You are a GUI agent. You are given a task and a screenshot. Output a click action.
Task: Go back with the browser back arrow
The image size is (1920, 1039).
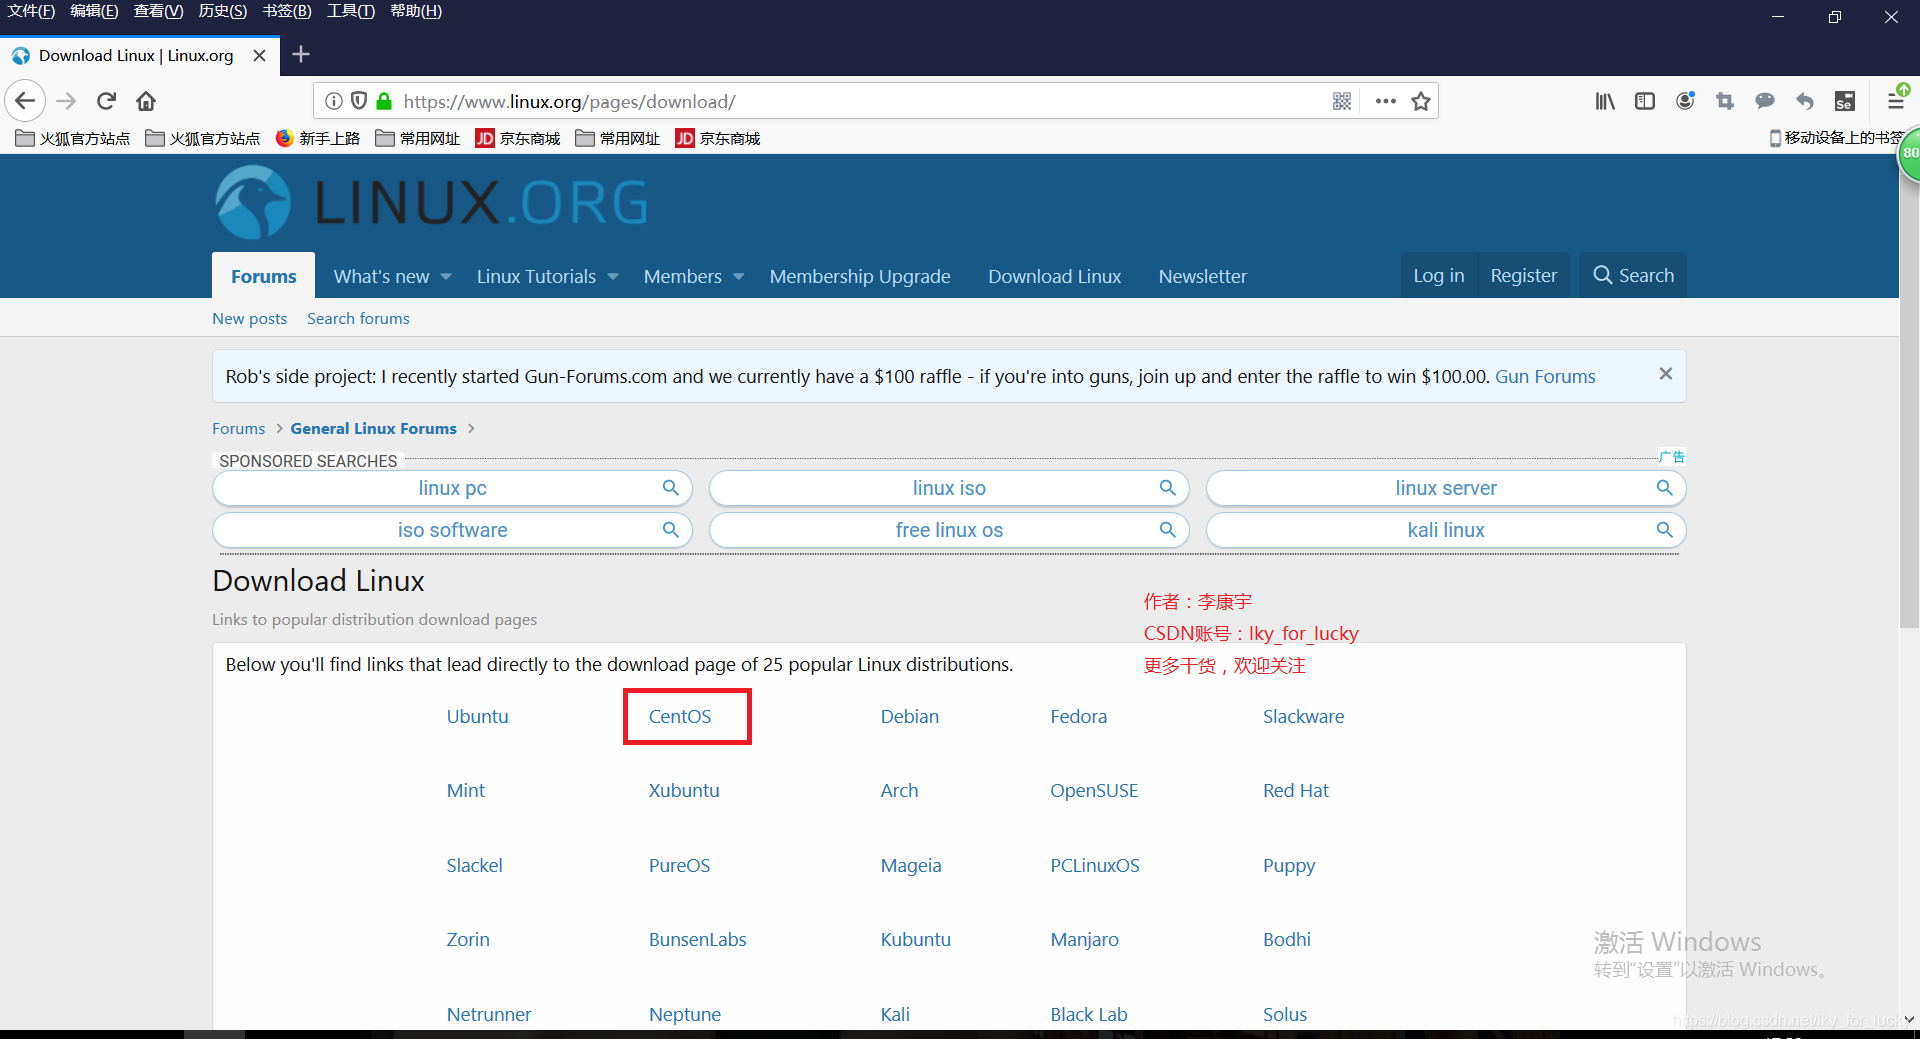tap(25, 101)
